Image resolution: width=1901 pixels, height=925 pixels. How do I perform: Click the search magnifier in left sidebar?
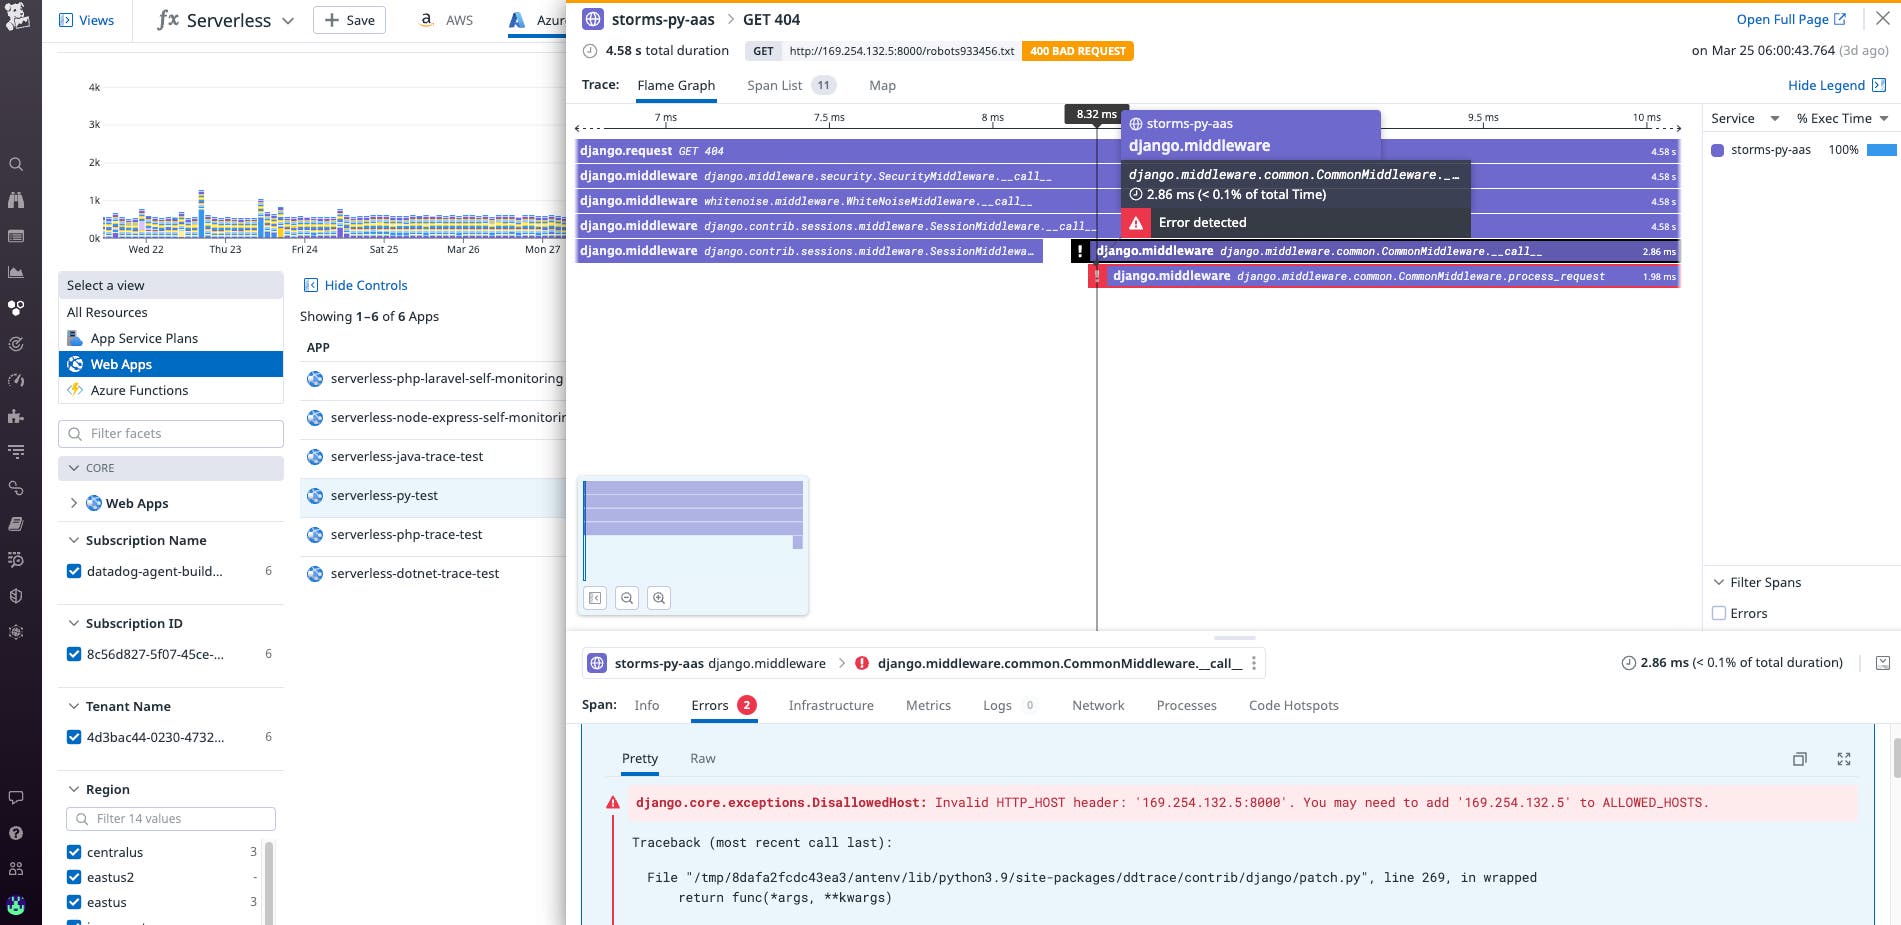point(16,164)
